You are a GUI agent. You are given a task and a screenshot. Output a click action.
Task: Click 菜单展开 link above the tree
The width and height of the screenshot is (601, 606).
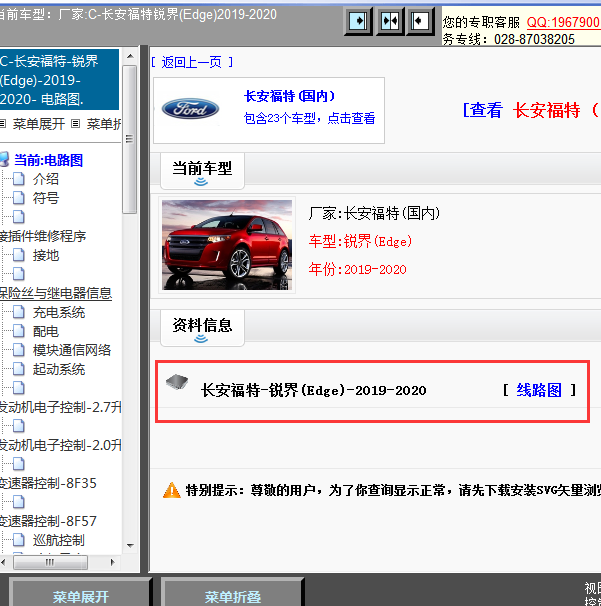39,124
